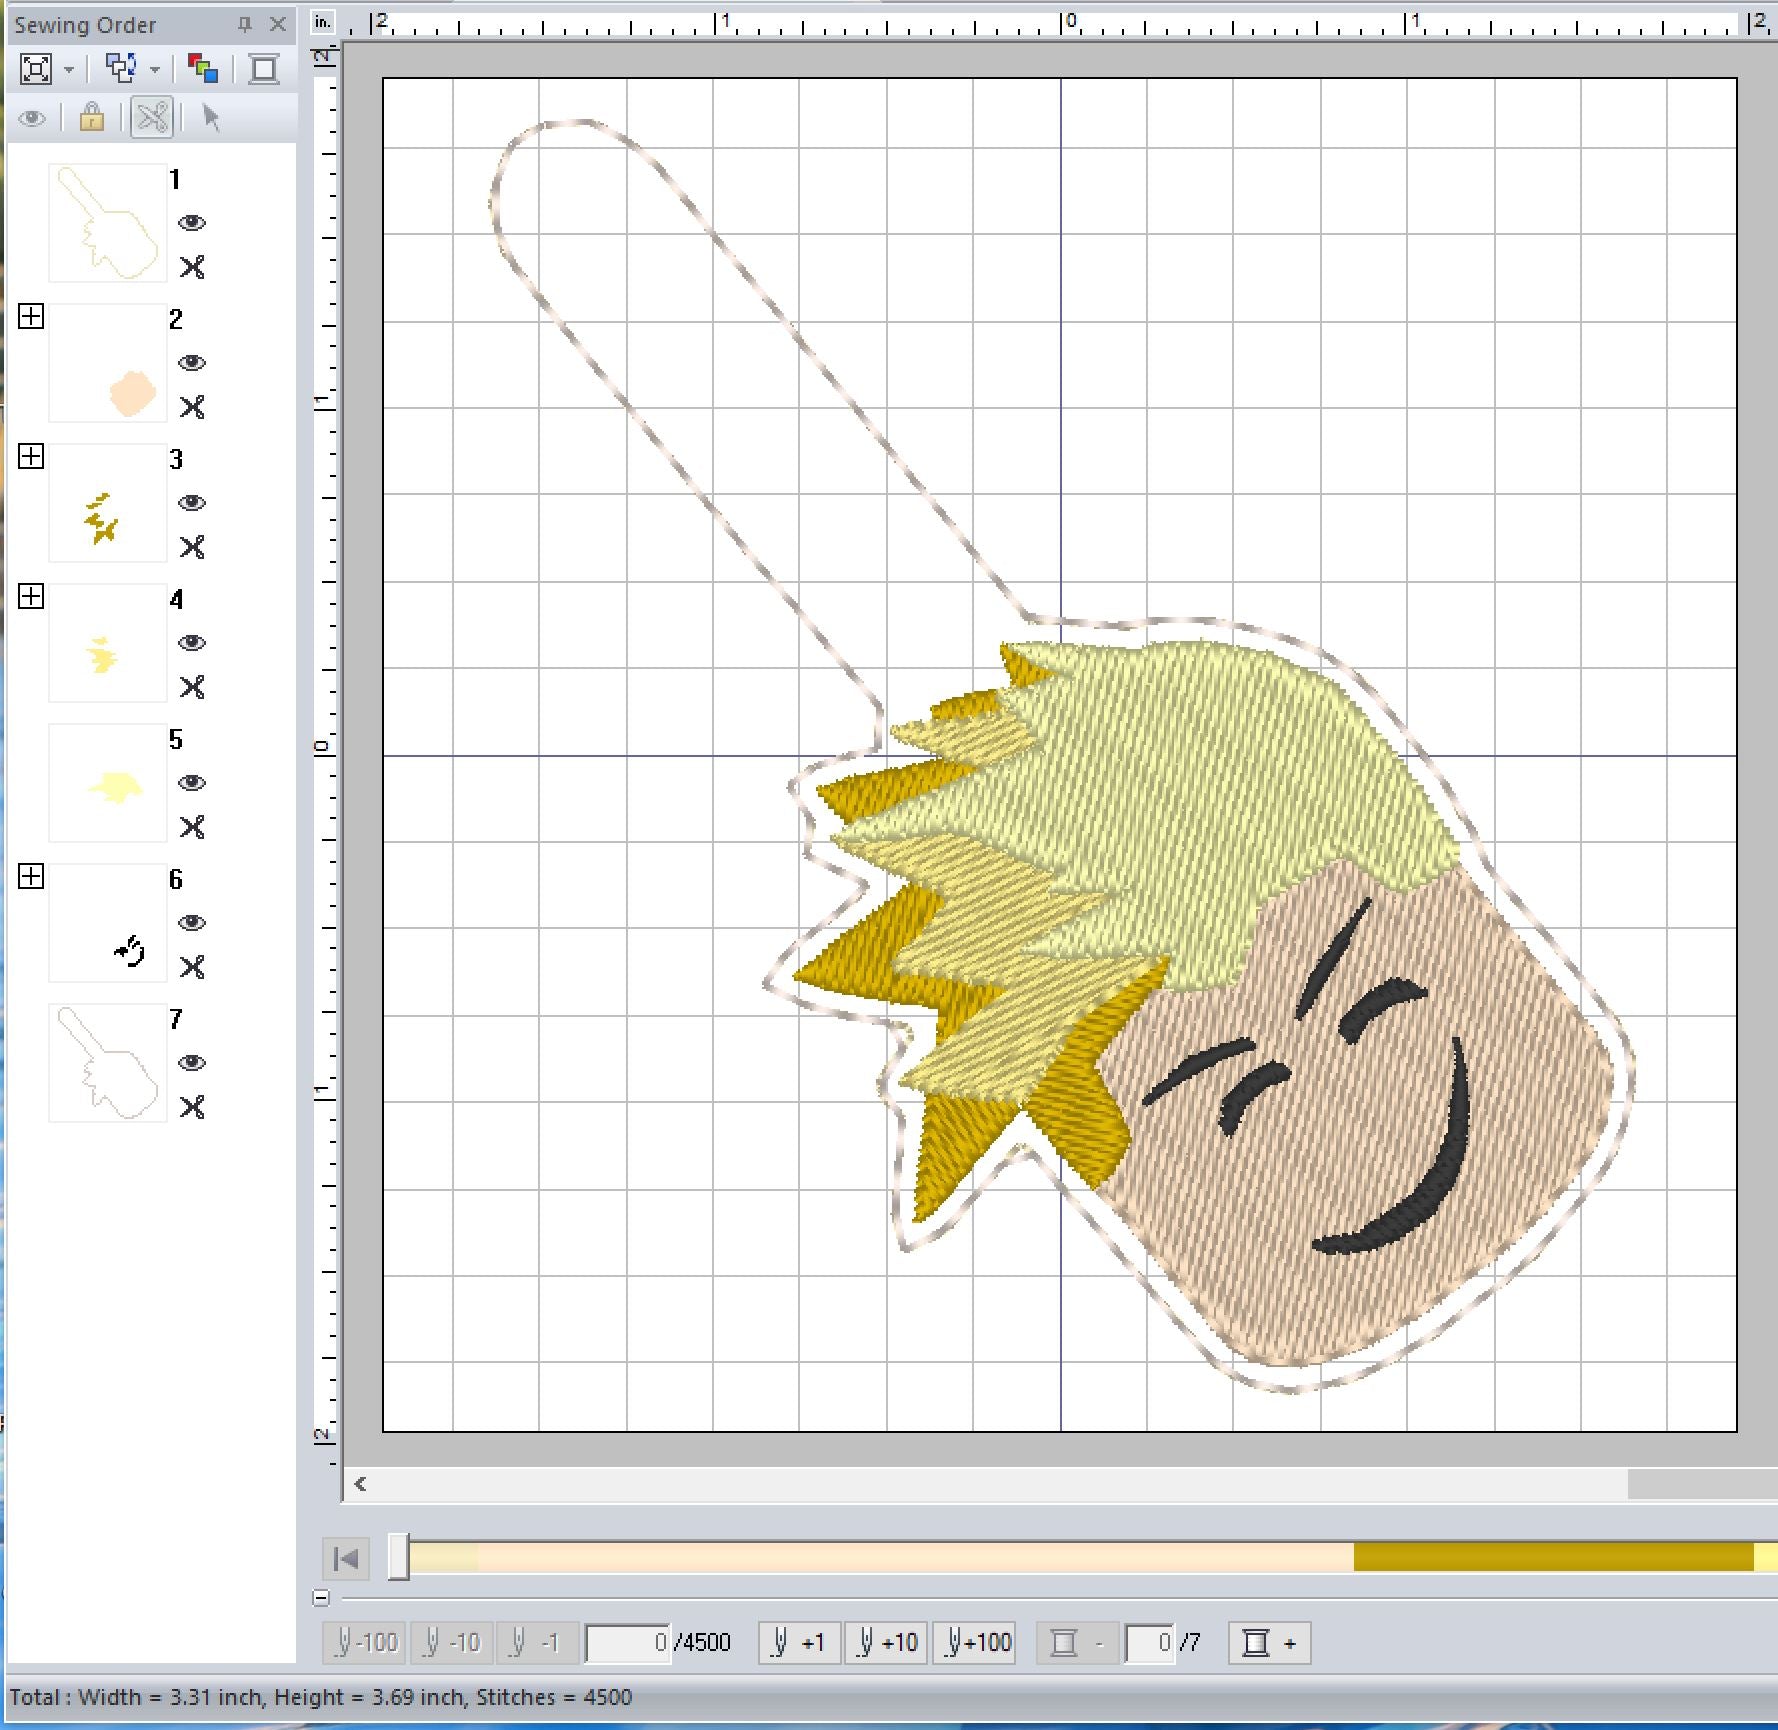Collapse the simulator controls with minus icon

[321, 1598]
